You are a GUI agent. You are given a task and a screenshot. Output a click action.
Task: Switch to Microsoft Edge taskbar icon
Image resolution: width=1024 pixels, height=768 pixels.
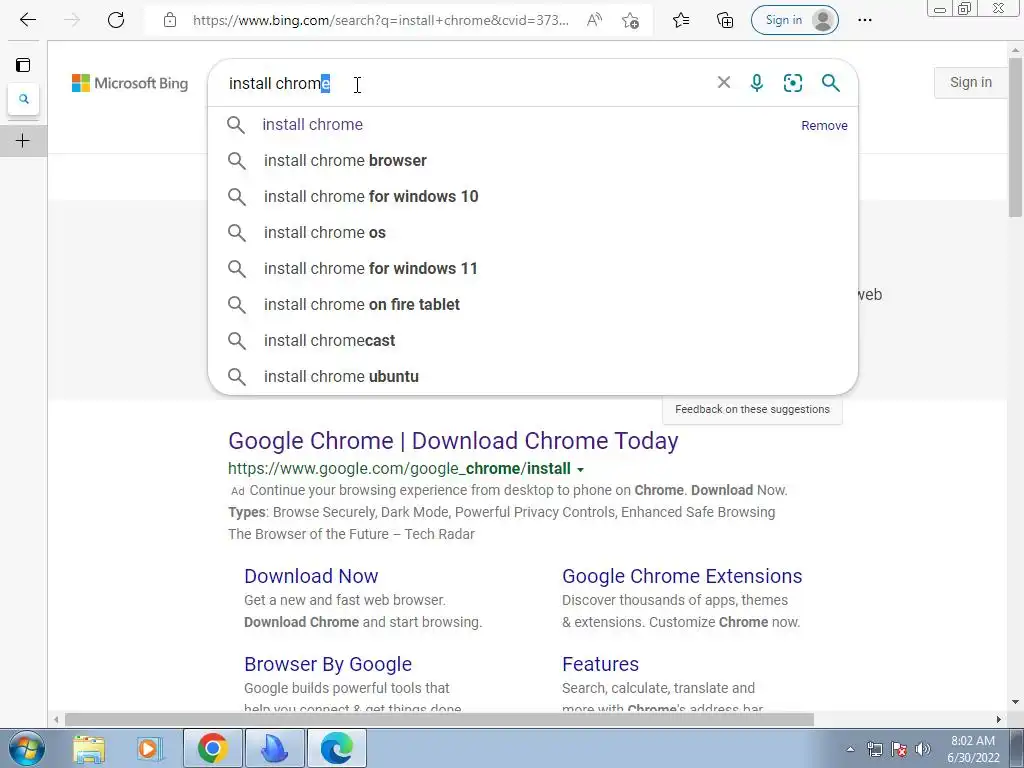(x=337, y=748)
